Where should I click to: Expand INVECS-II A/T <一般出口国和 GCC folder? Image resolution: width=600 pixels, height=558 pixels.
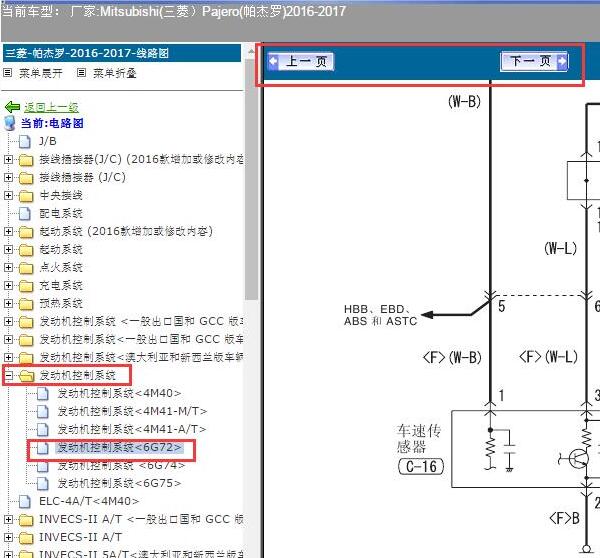(8, 519)
